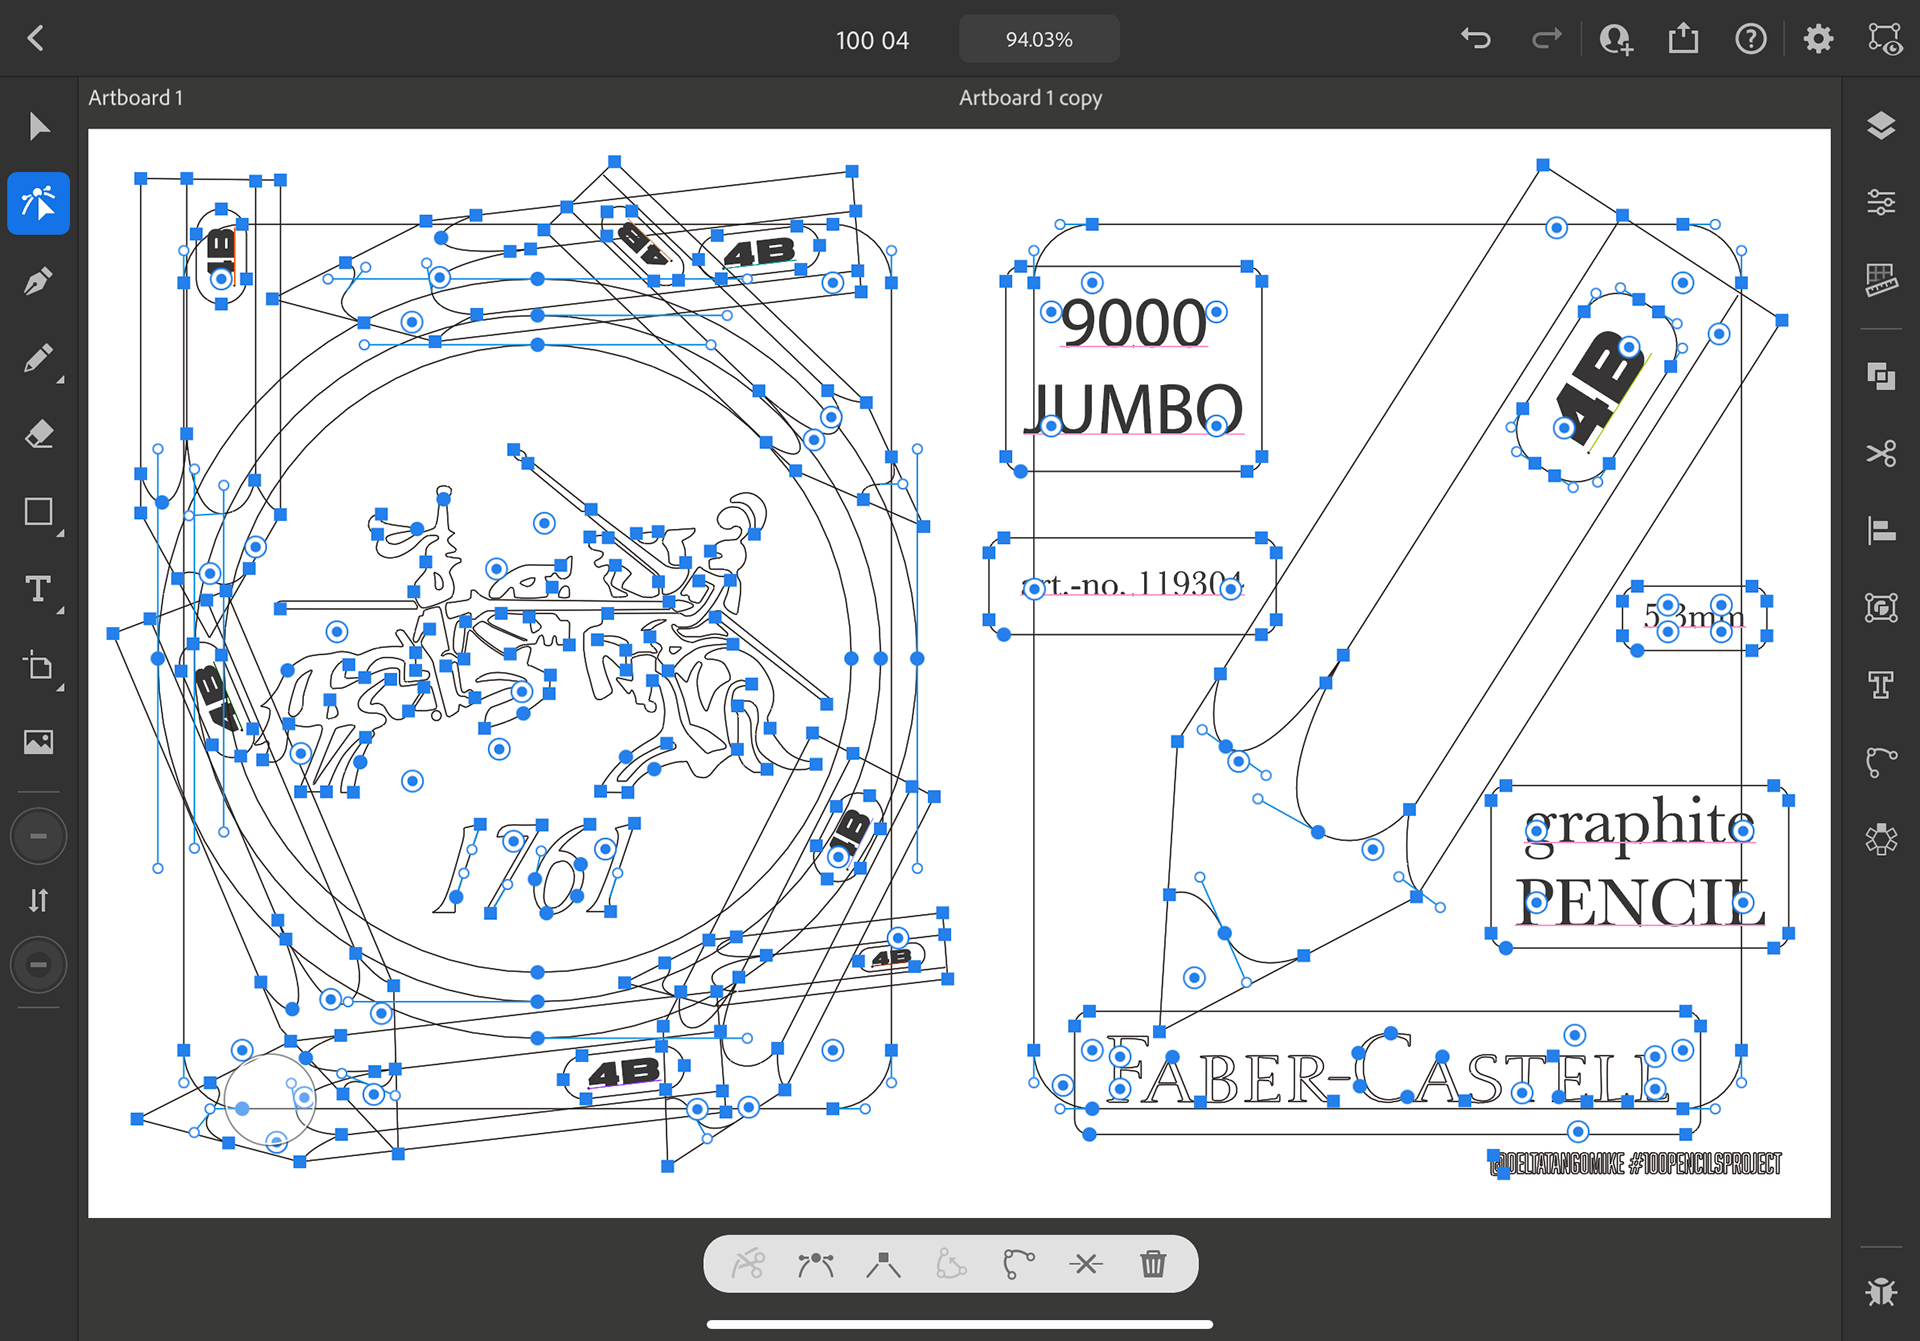Image resolution: width=1920 pixels, height=1341 pixels.
Task: Redo the last undone action
Action: [x=1546, y=39]
